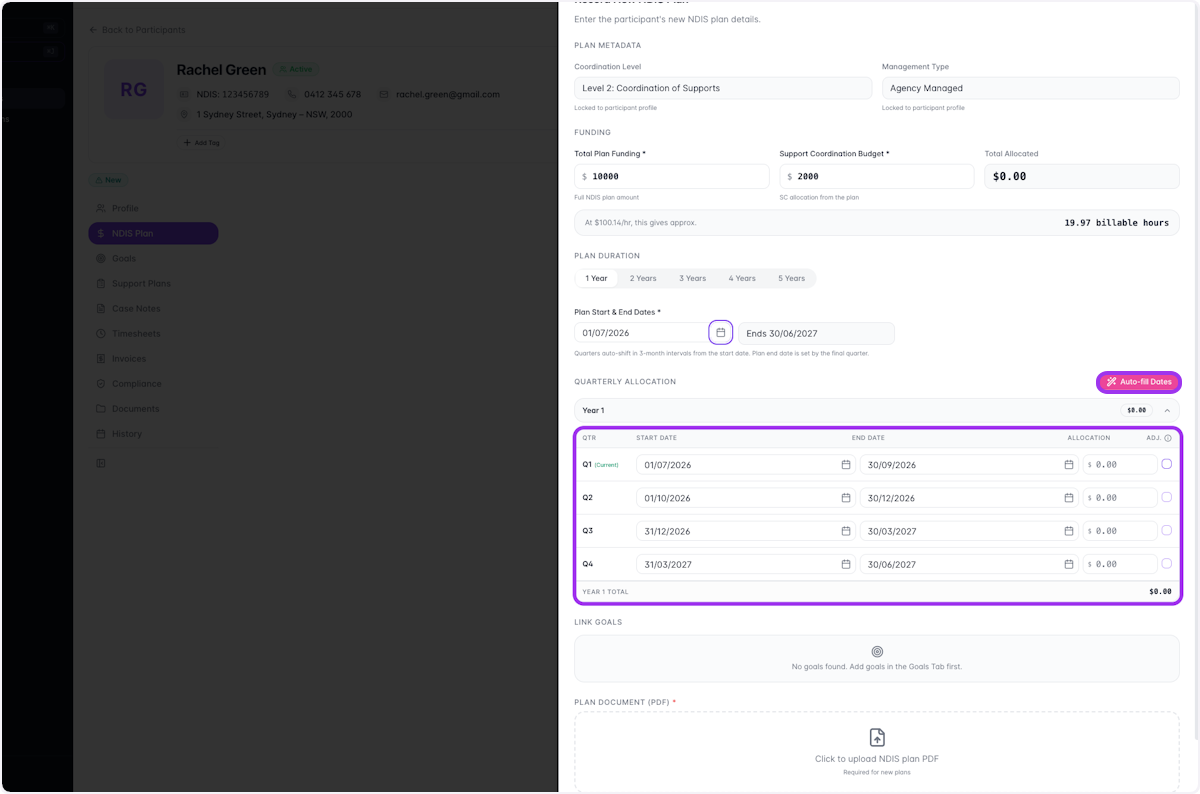Click the Q2 allocation amount field
Viewport: 1200px width, 794px height.
click(x=1120, y=498)
